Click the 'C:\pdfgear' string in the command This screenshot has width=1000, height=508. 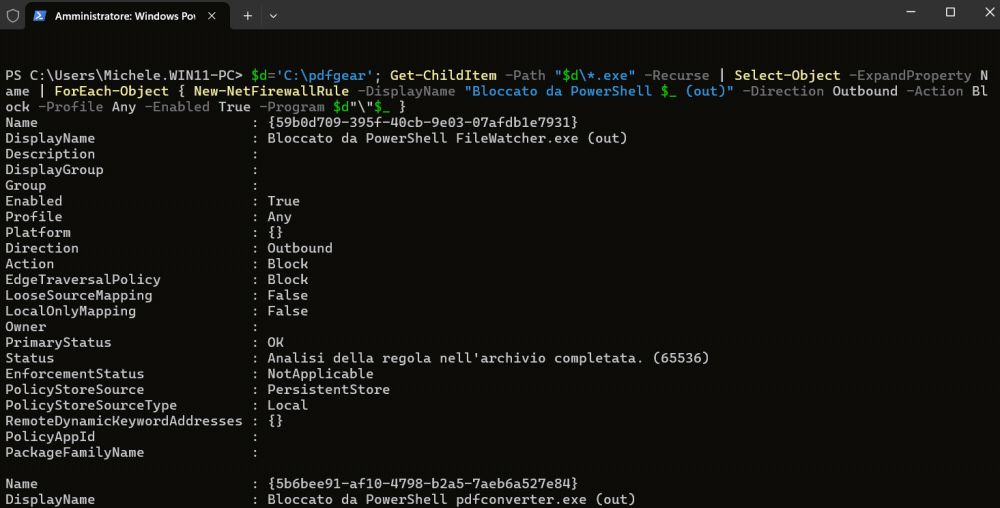pos(324,75)
